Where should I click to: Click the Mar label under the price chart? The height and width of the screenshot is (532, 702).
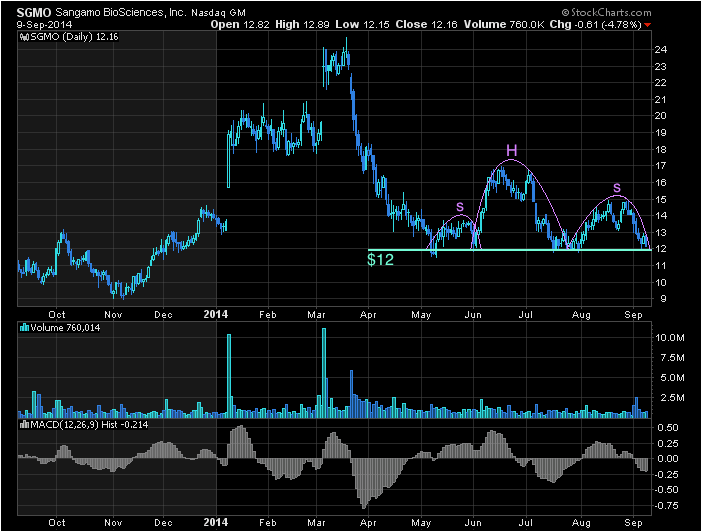[316, 315]
